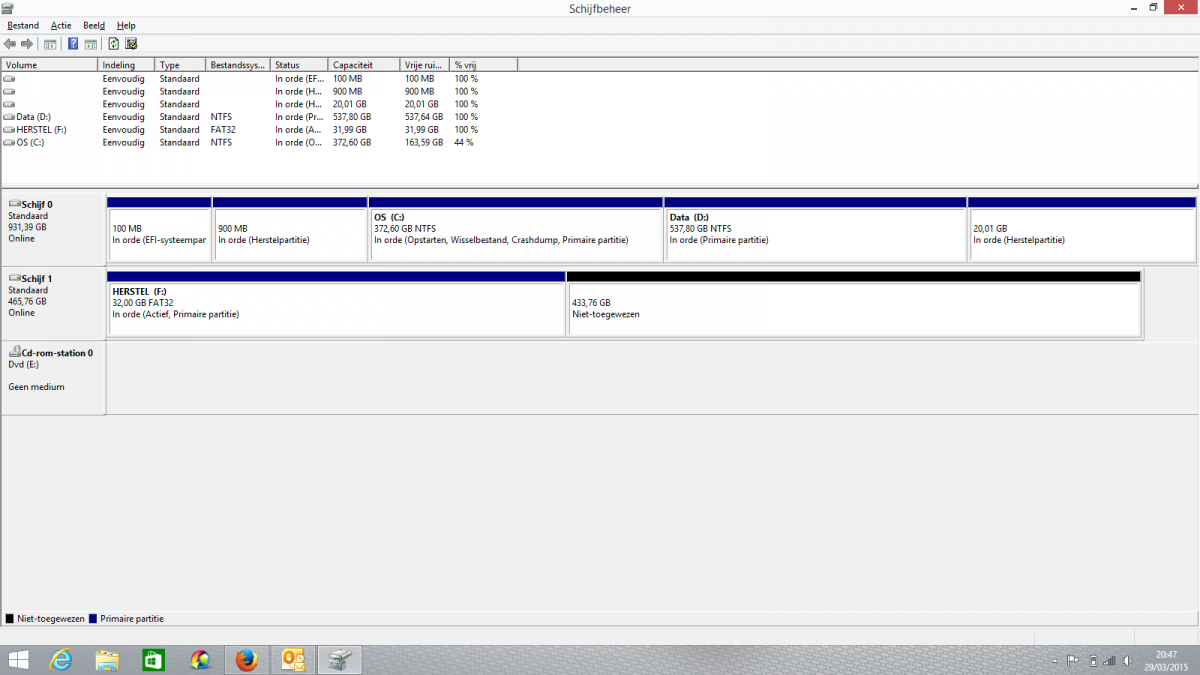Viewport: 1200px width, 675px height.
Task: Select the HERSTEL (F:) row in volume list
Action: 260,130
